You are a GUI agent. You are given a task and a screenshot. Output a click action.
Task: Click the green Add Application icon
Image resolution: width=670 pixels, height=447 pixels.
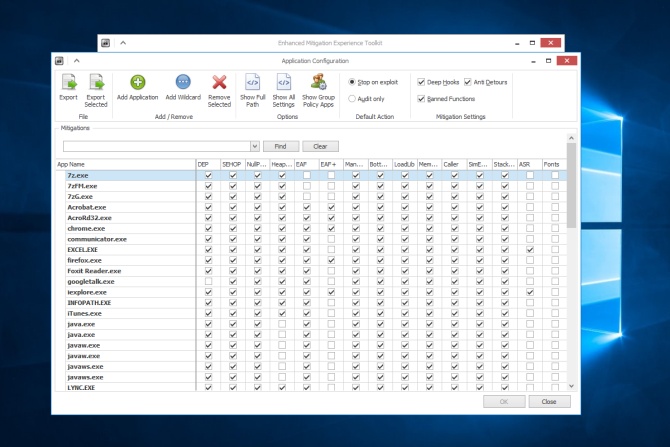point(138,82)
